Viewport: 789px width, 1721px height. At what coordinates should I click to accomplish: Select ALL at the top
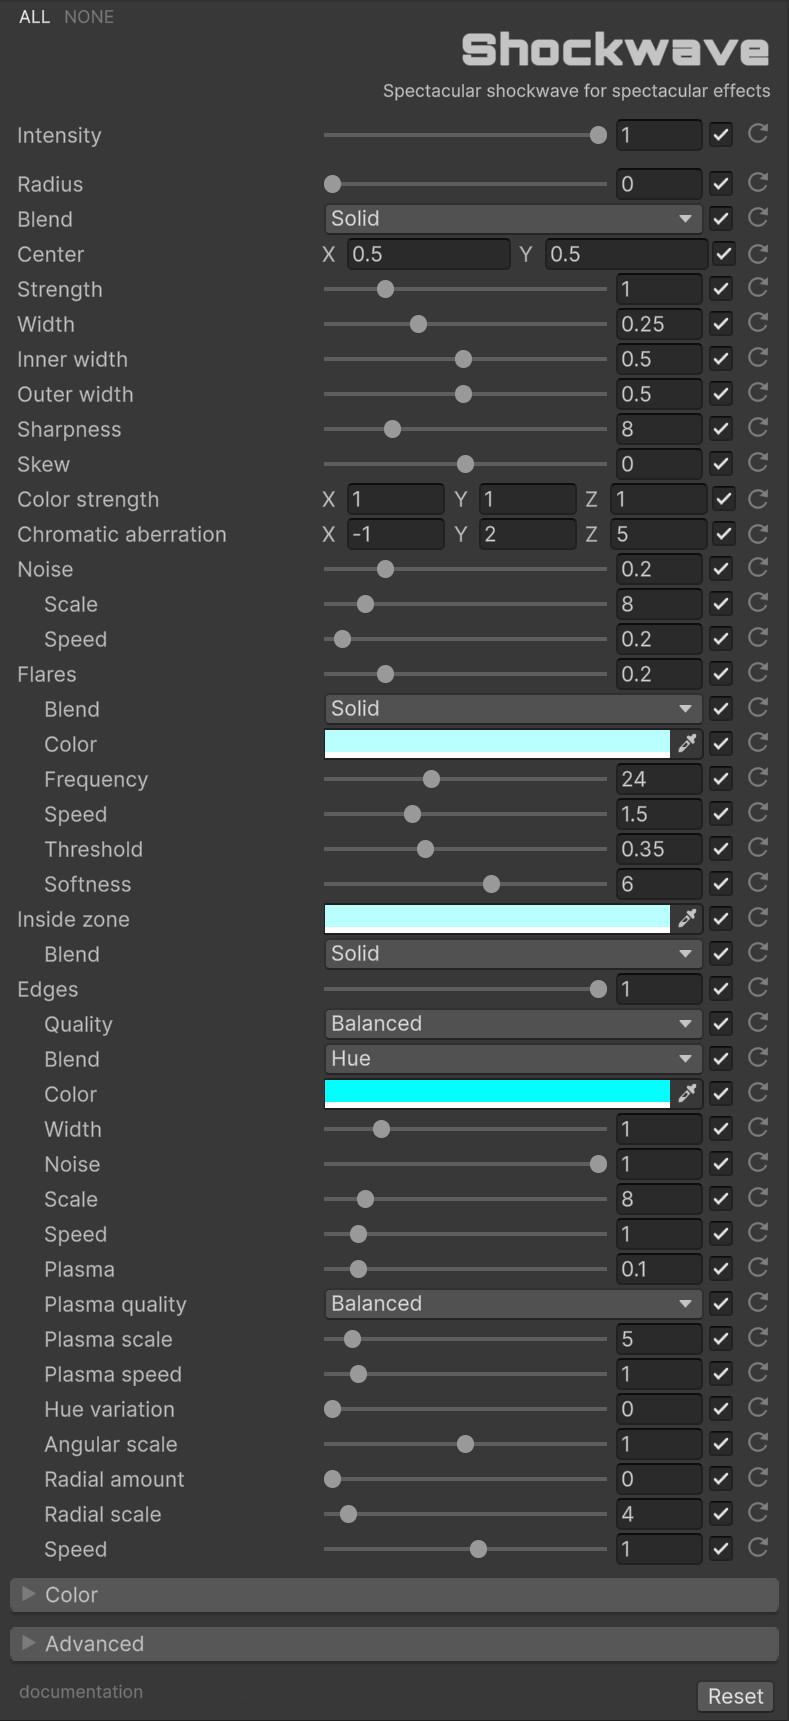pyautogui.click(x=34, y=17)
